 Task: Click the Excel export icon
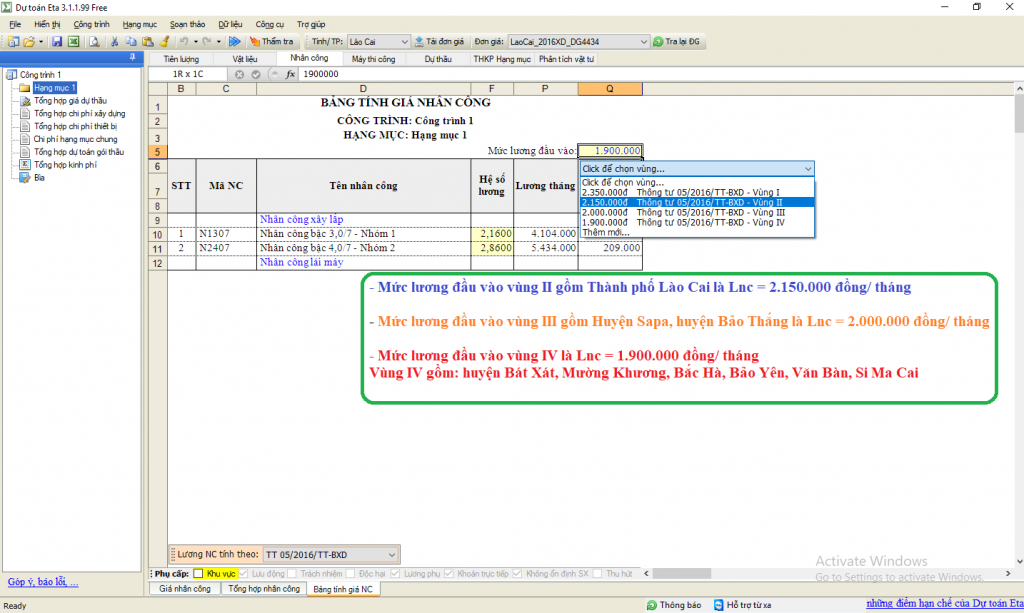73,42
